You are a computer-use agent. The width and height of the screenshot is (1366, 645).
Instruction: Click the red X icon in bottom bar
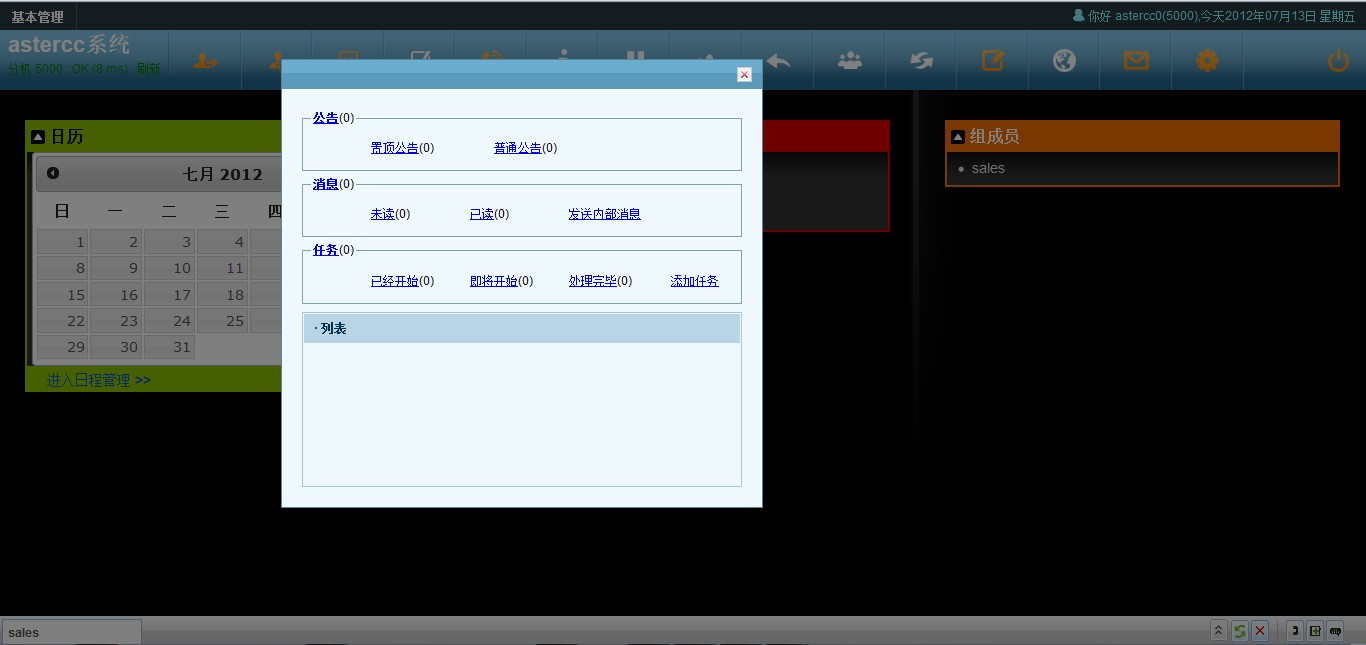pyautogui.click(x=1260, y=631)
